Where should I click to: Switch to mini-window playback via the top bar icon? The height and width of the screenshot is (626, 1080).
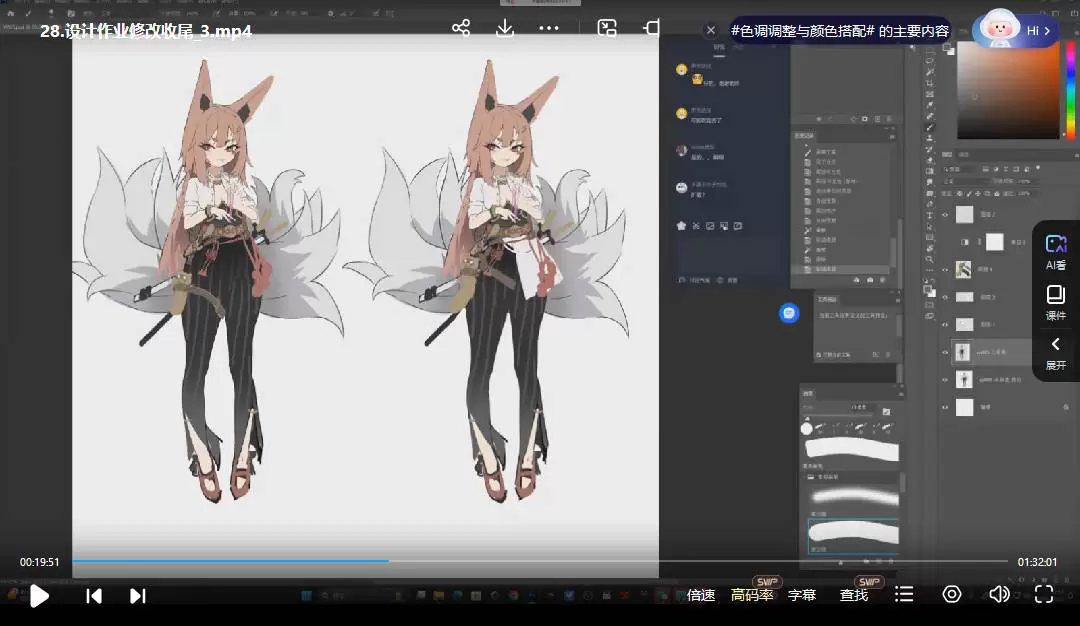[x=607, y=28]
